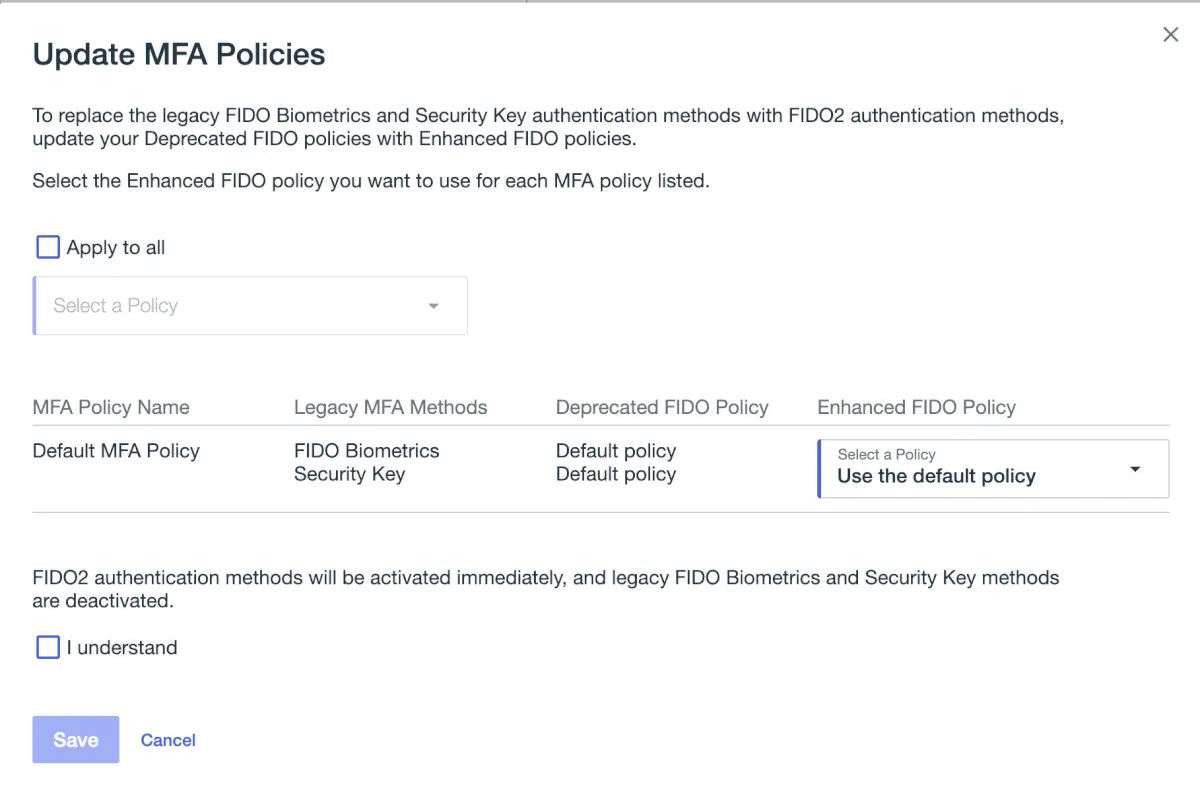This screenshot has width=1200, height=795.
Task: Click the Legacy MFA Methods column header
Action: coord(390,407)
